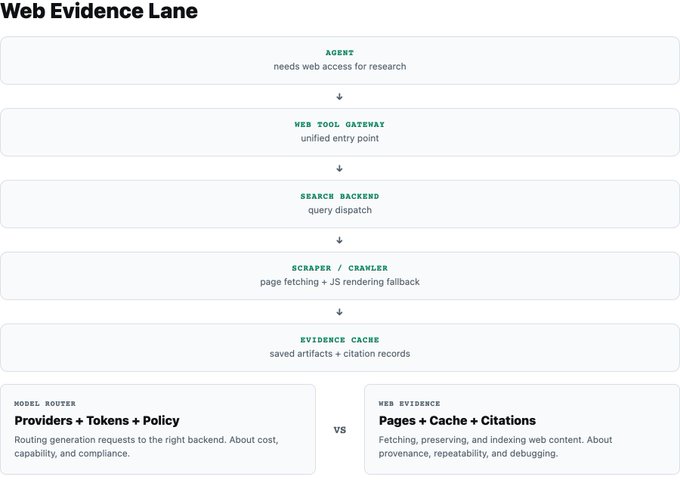Viewport: 680px width, 486px height.
Task: Select the EVIDENCE CACHE card
Action: pyautogui.click(x=340, y=348)
